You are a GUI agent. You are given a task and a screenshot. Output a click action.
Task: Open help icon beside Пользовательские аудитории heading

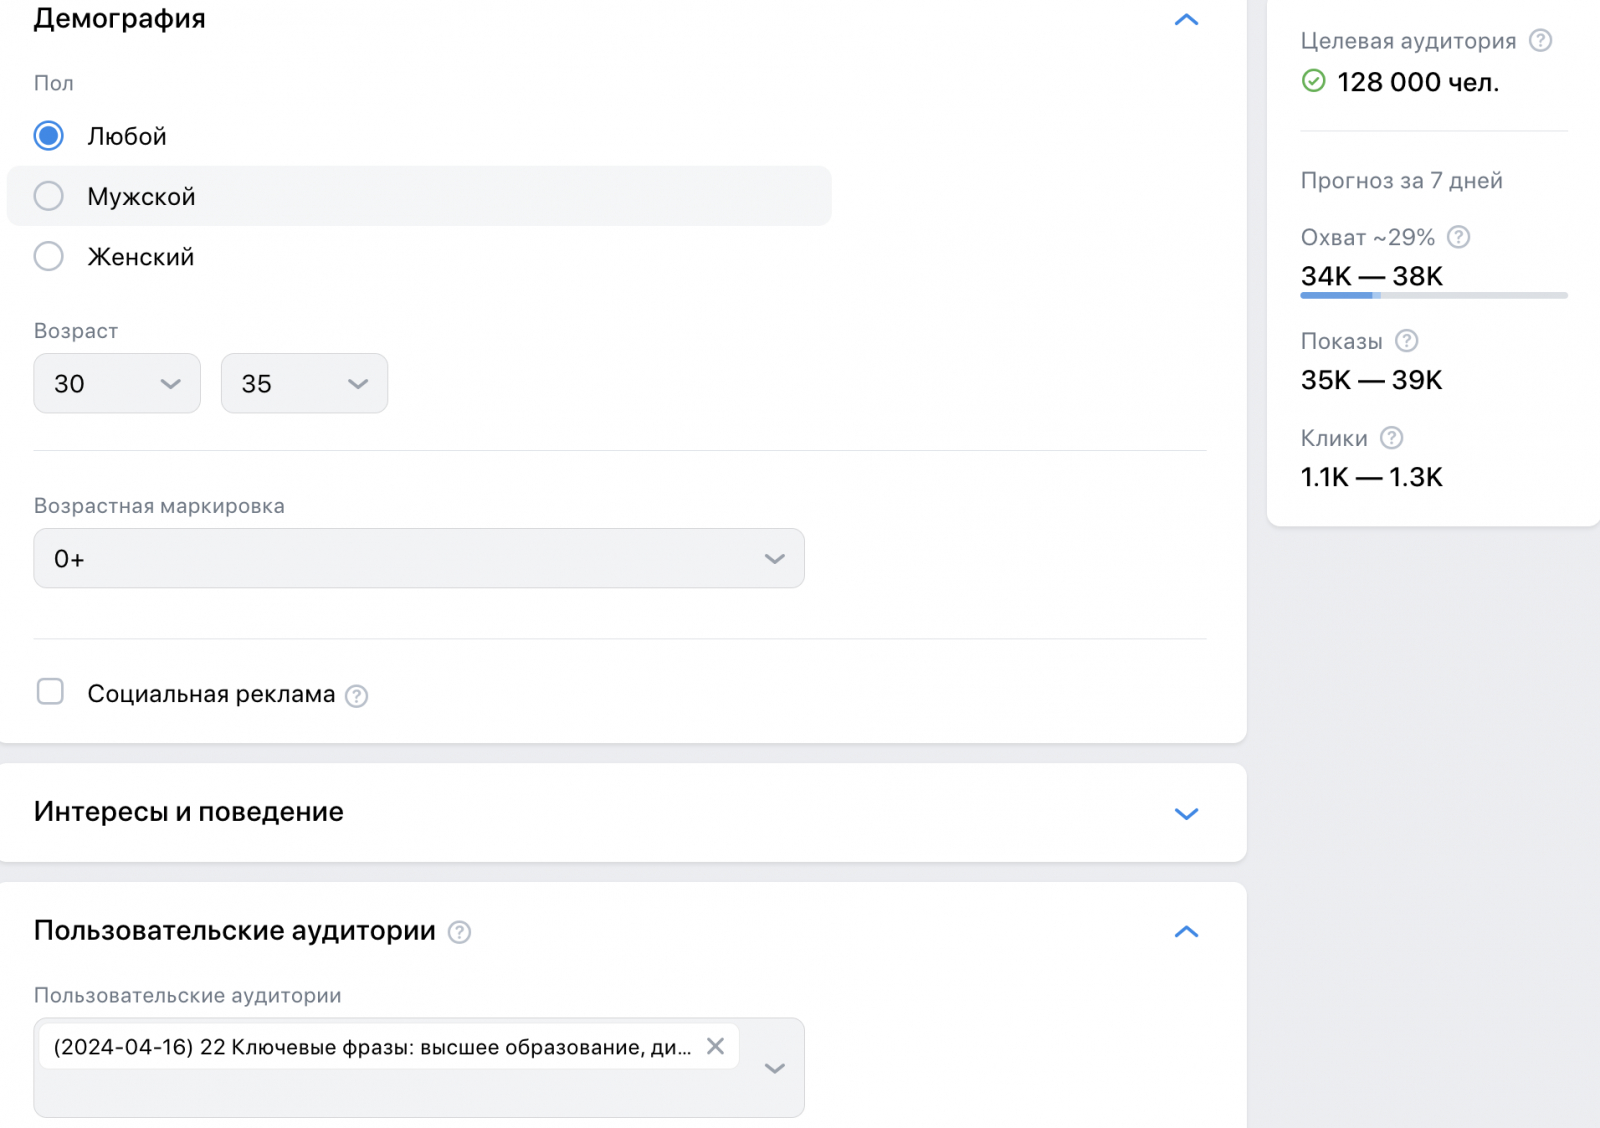pyautogui.click(x=459, y=932)
